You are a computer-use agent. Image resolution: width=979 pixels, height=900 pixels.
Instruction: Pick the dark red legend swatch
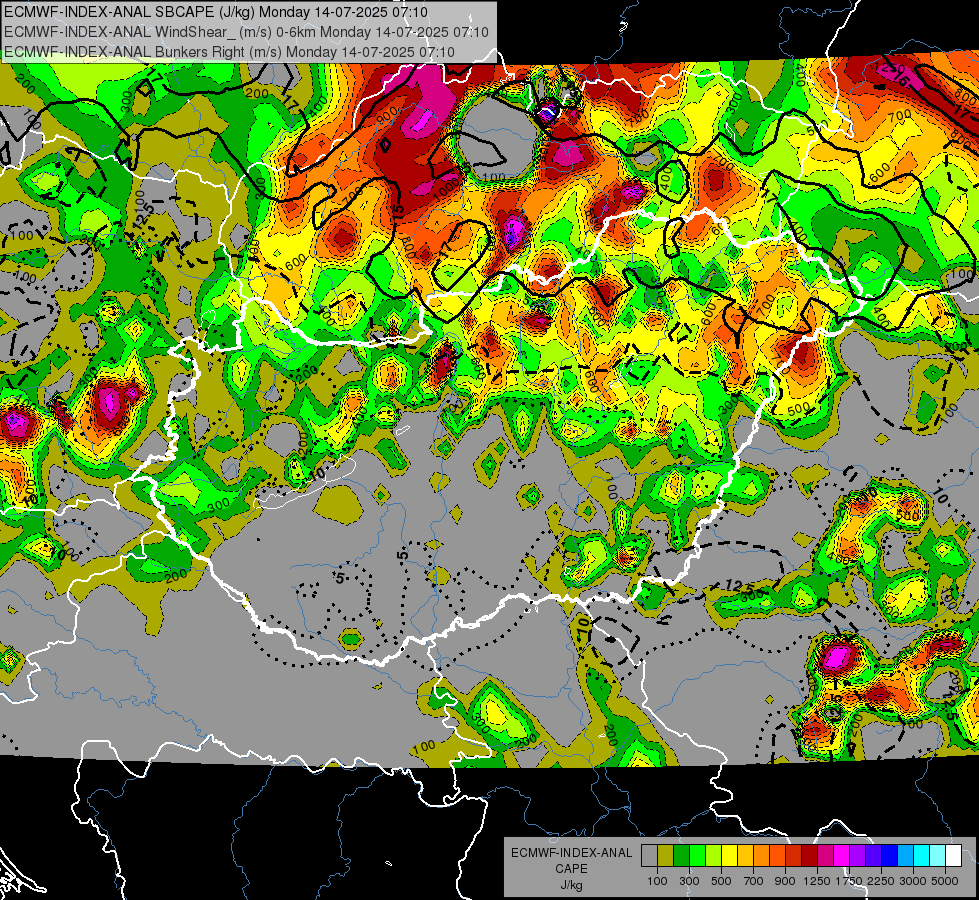point(809,856)
